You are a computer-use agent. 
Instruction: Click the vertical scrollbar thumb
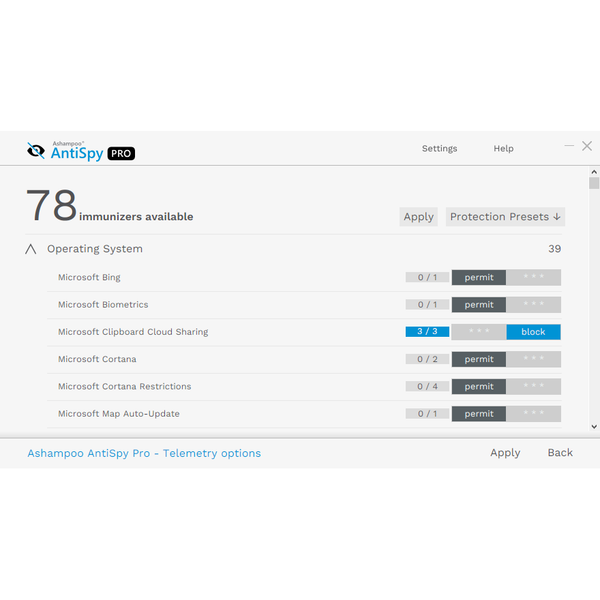594,183
